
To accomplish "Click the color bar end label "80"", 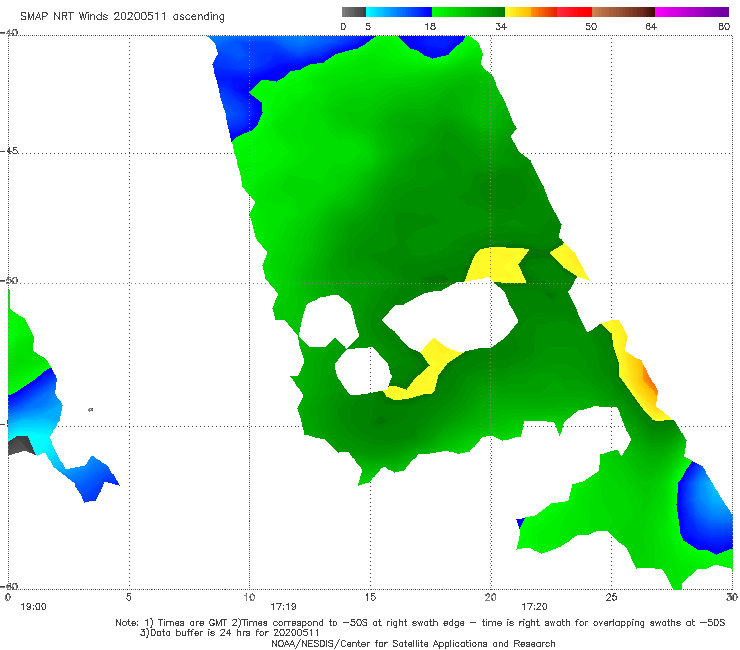I will pyautogui.click(x=724, y=27).
